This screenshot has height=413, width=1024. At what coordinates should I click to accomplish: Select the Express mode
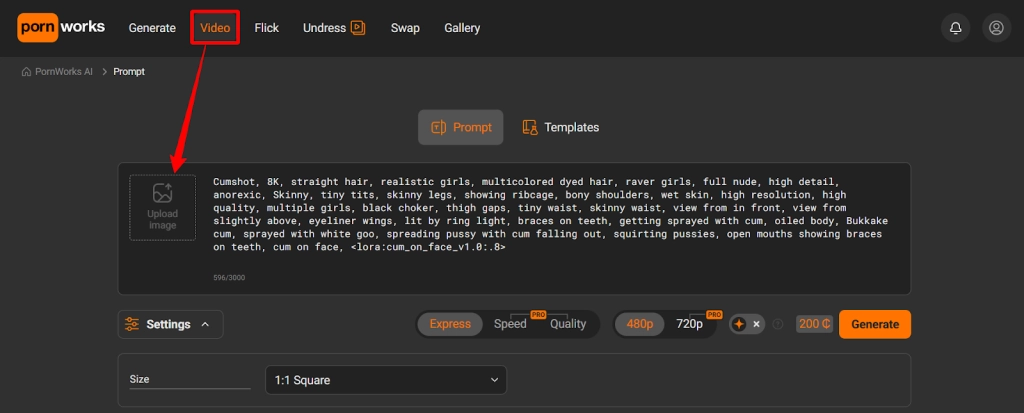click(450, 324)
